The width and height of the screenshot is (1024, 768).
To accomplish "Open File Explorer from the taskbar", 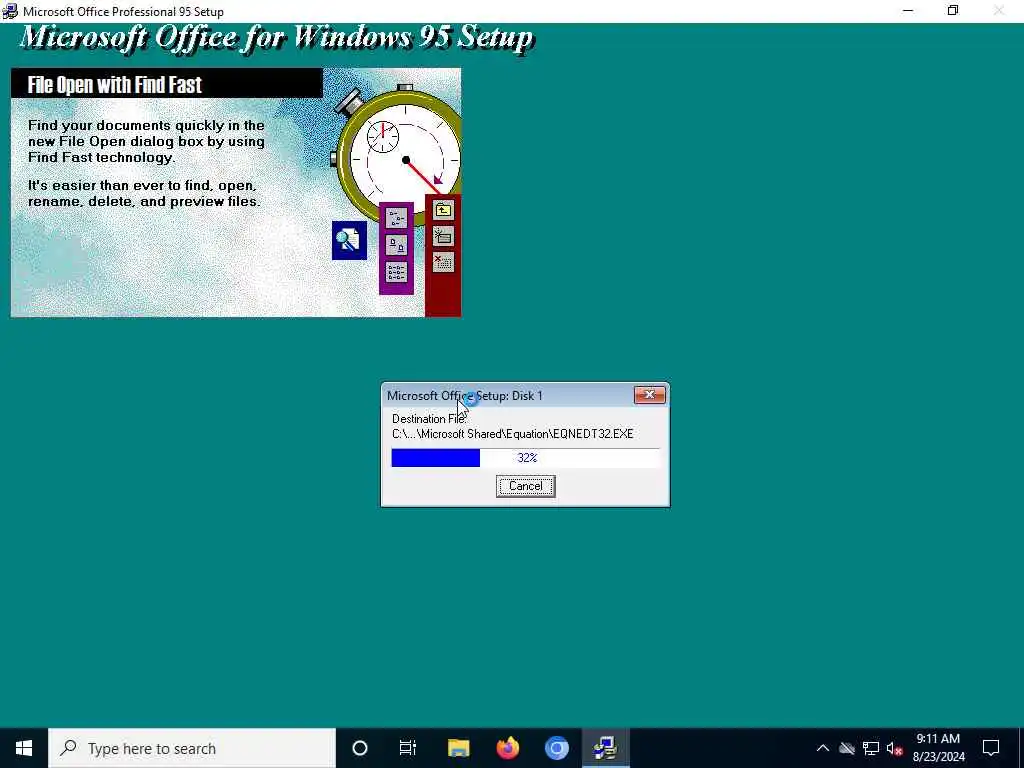I will pyautogui.click(x=458, y=748).
